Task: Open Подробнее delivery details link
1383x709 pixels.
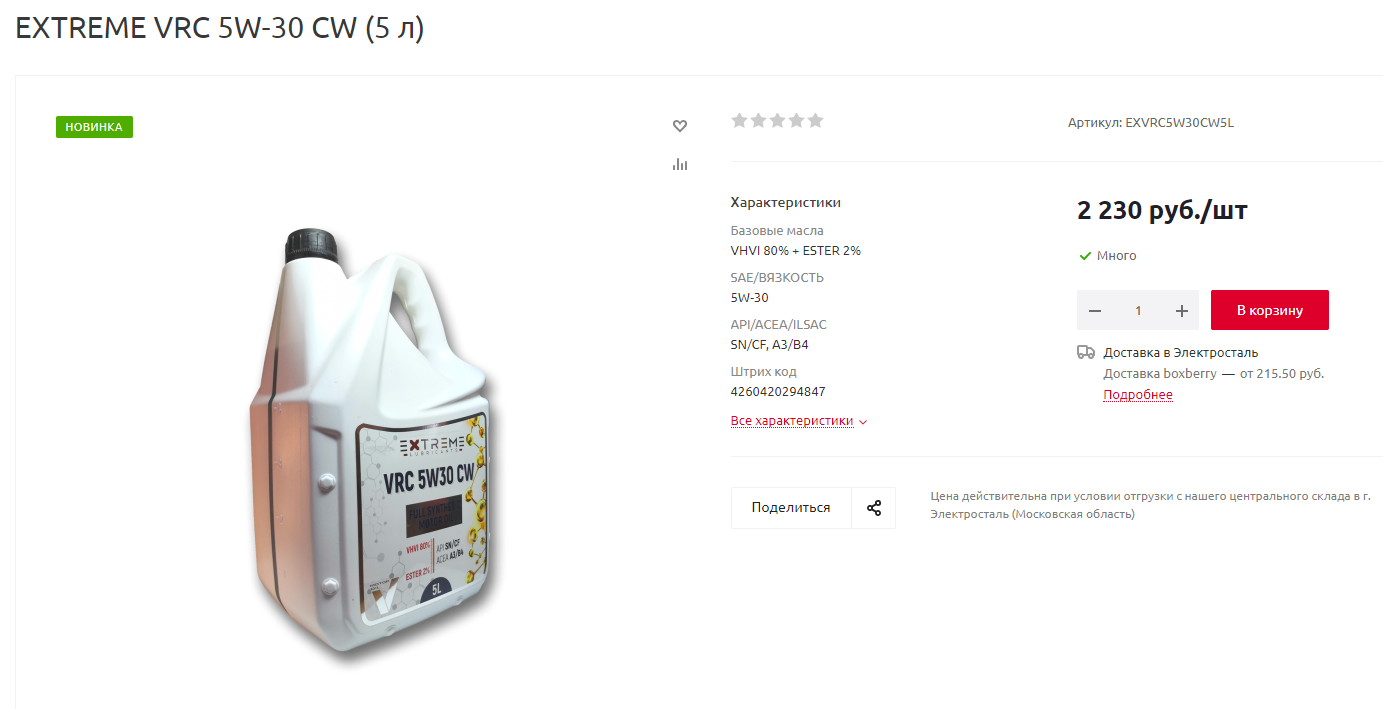Action: 1138,395
